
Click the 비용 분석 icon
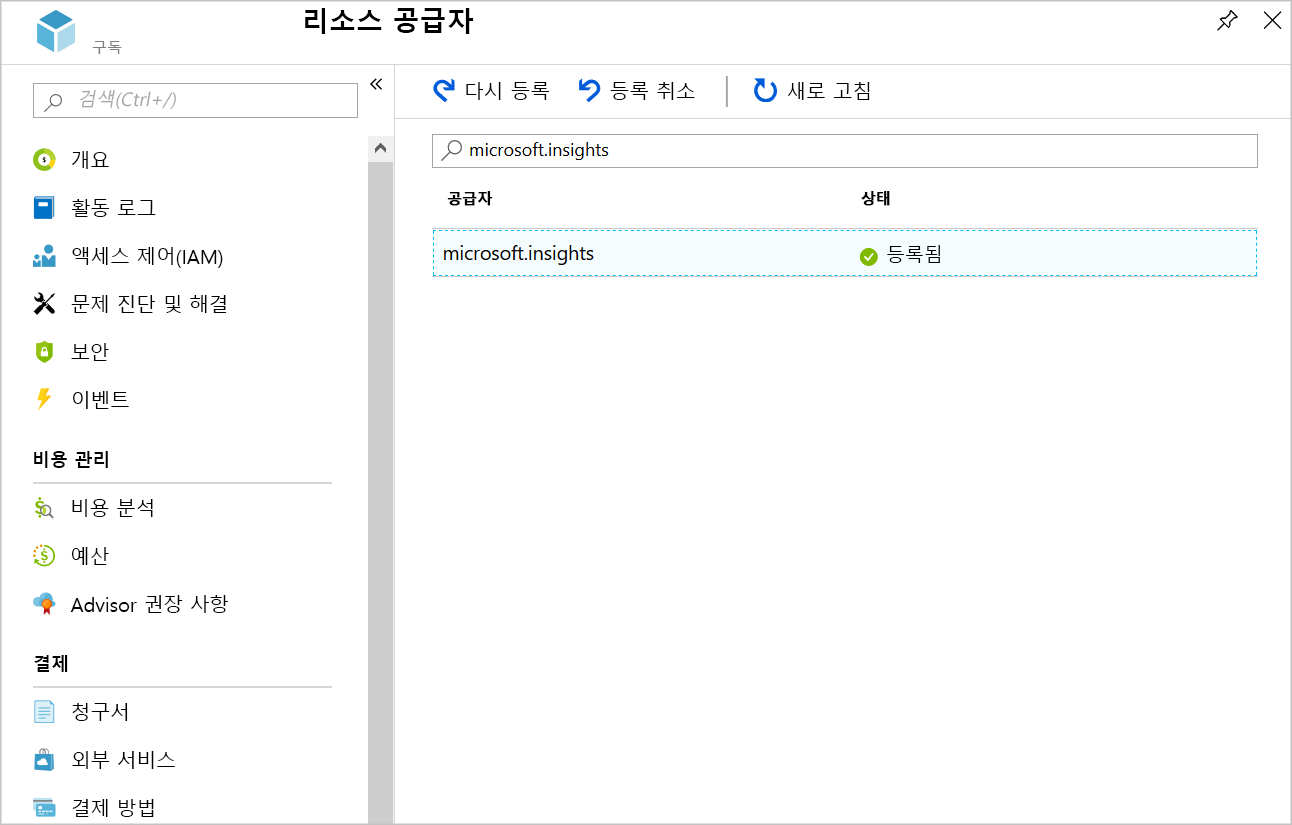44,508
